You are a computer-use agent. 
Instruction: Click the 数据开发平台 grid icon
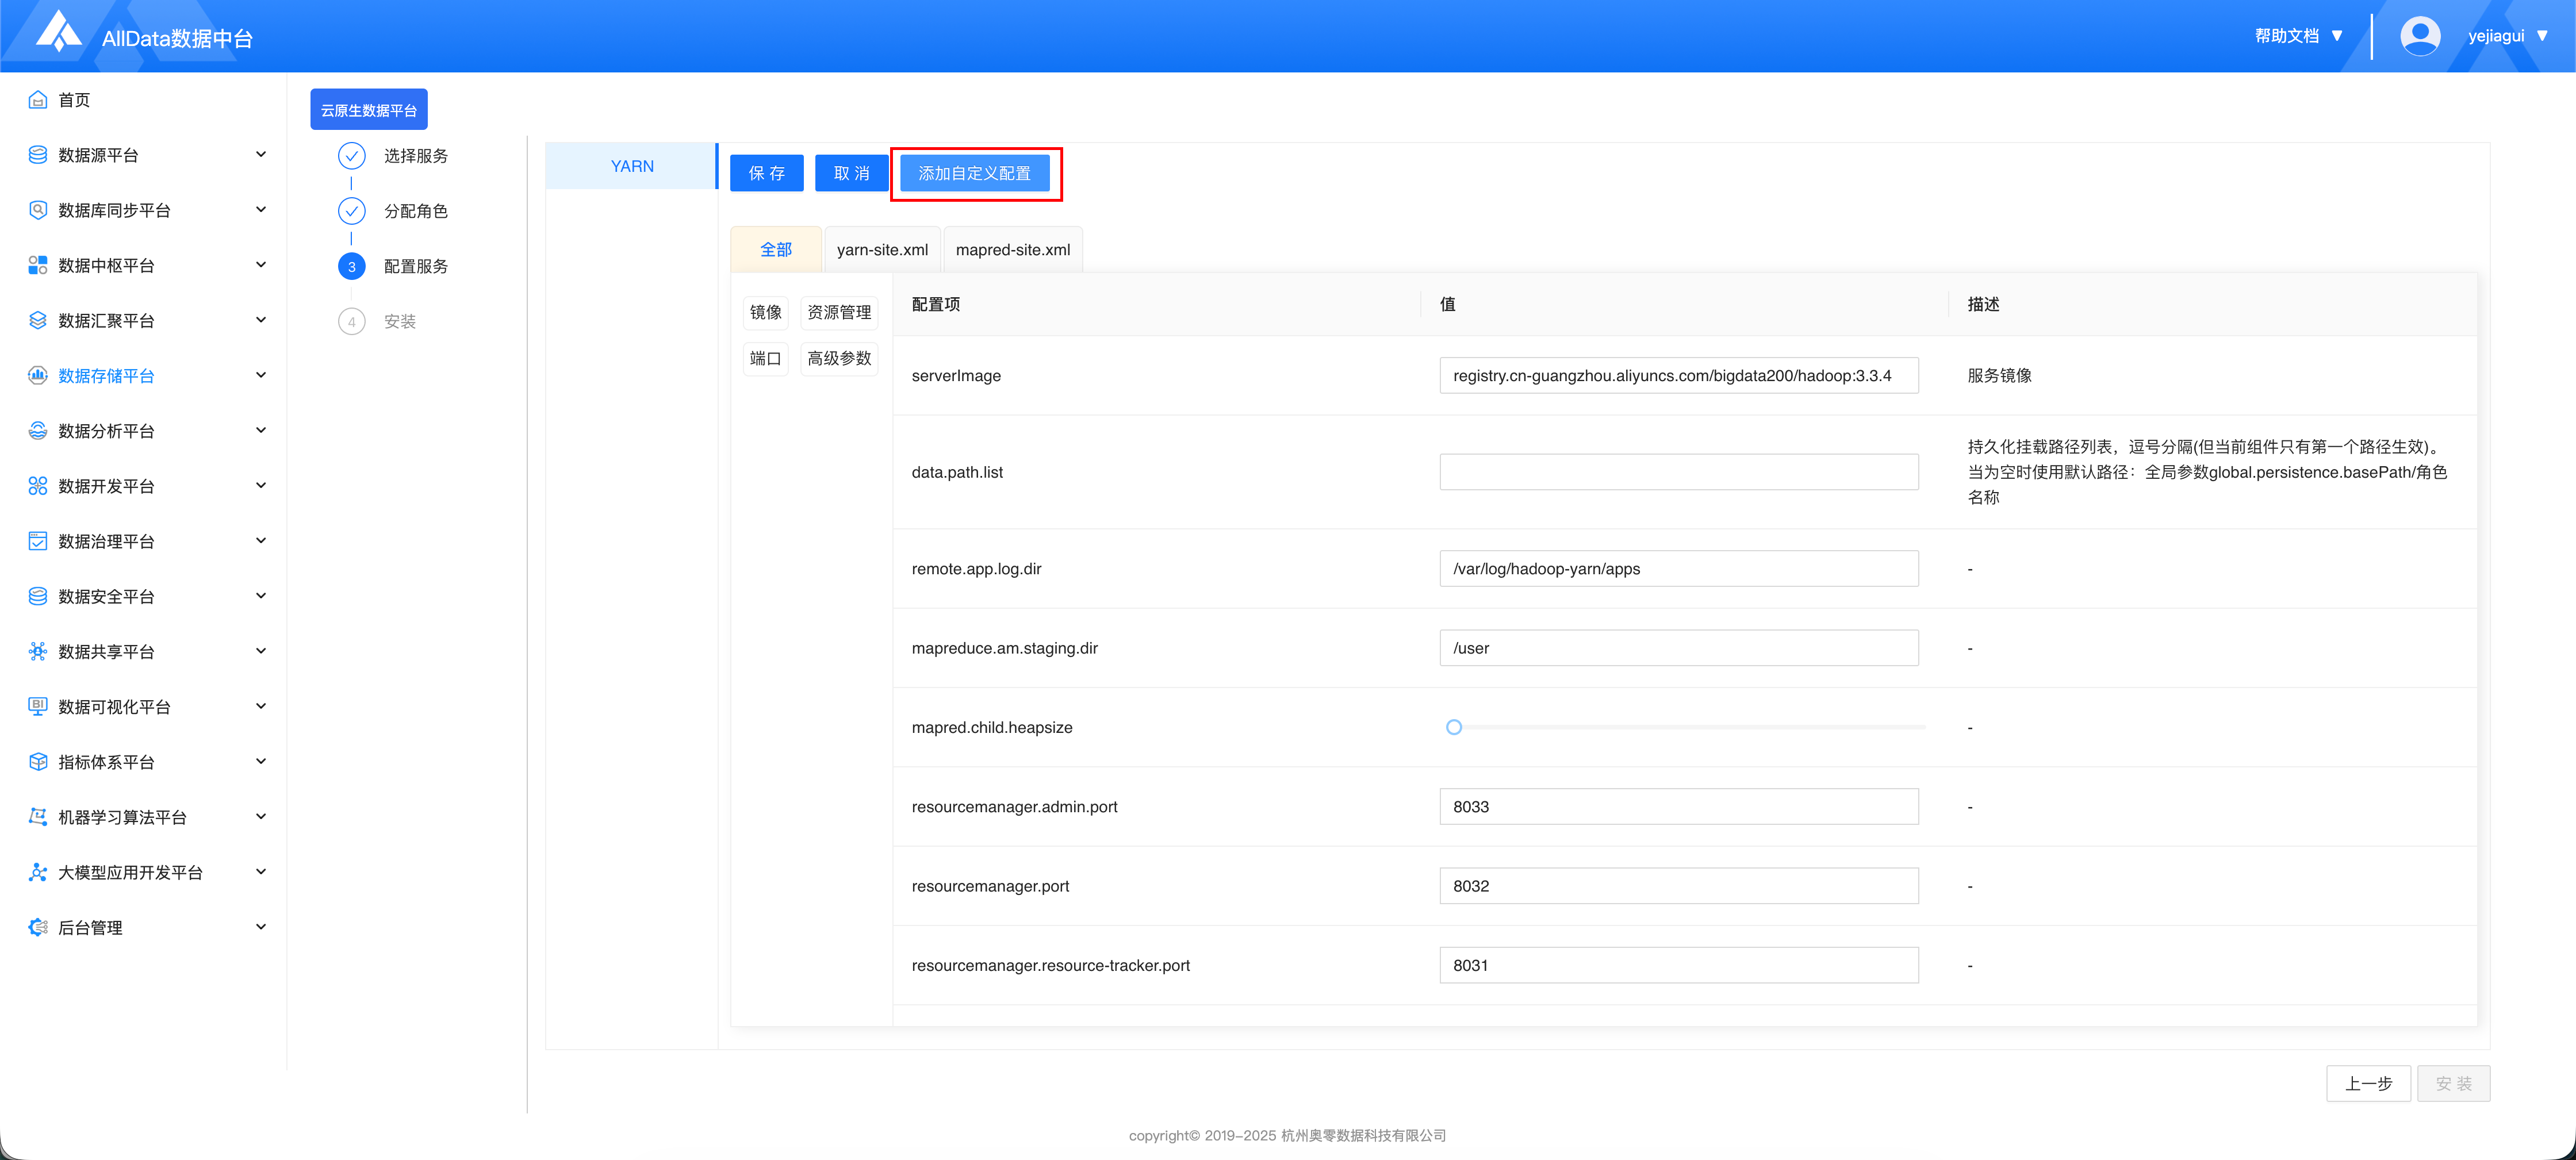(38, 486)
